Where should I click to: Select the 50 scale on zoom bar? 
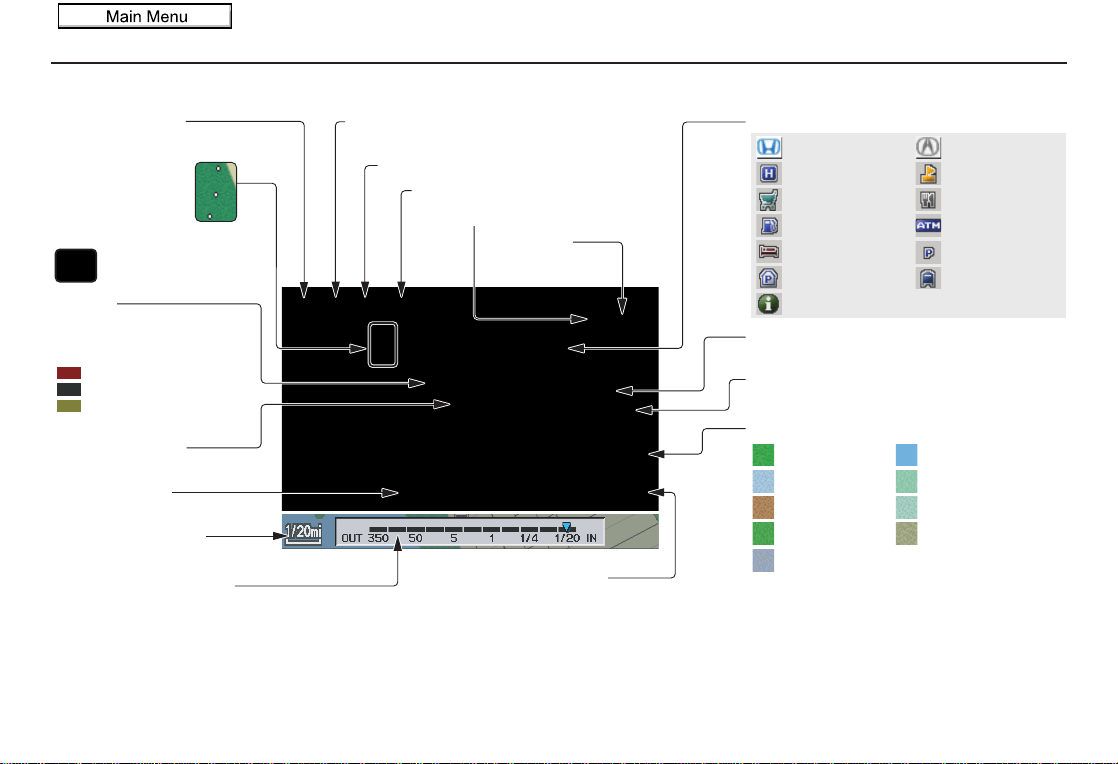tap(415, 538)
